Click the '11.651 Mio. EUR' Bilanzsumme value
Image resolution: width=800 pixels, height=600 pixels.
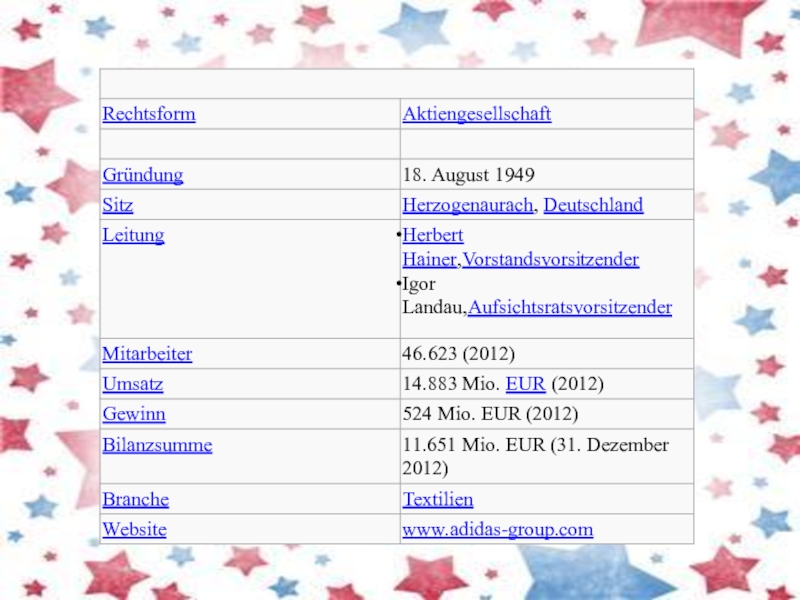click(474, 445)
